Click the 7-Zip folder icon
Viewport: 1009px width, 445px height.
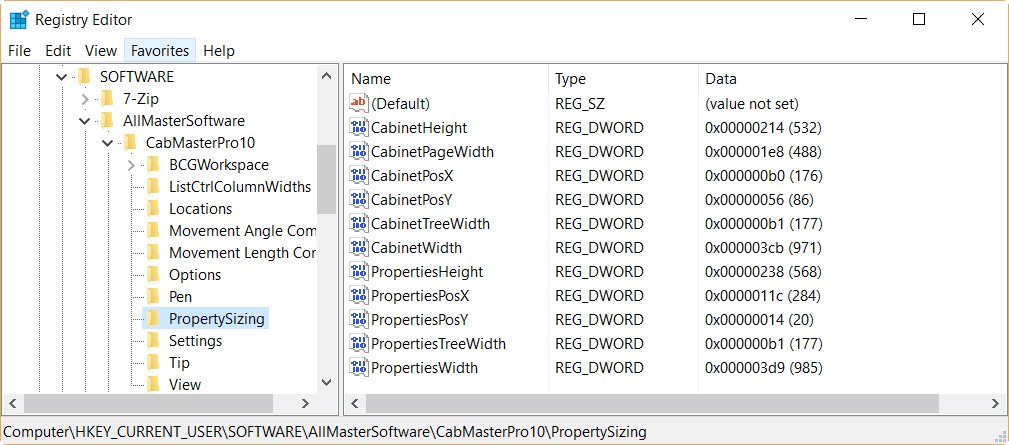107,99
